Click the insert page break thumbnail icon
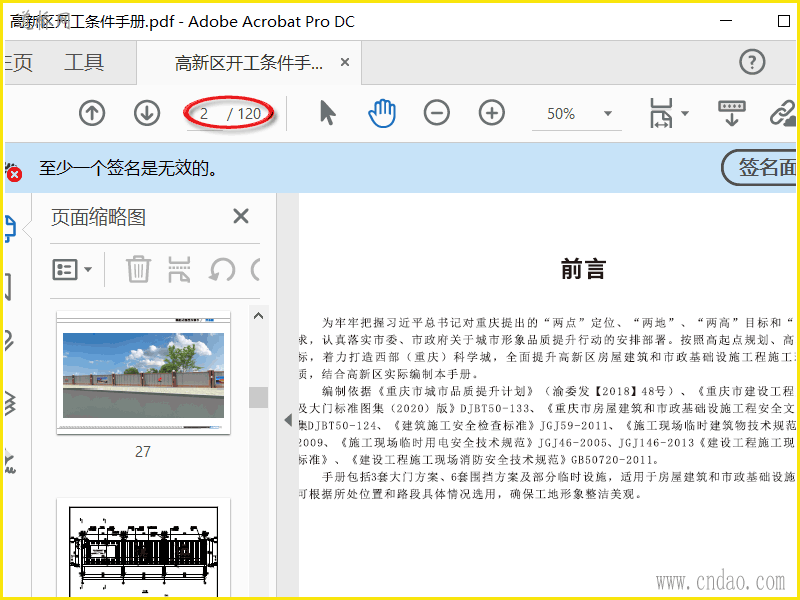 pyautogui.click(x=179, y=269)
